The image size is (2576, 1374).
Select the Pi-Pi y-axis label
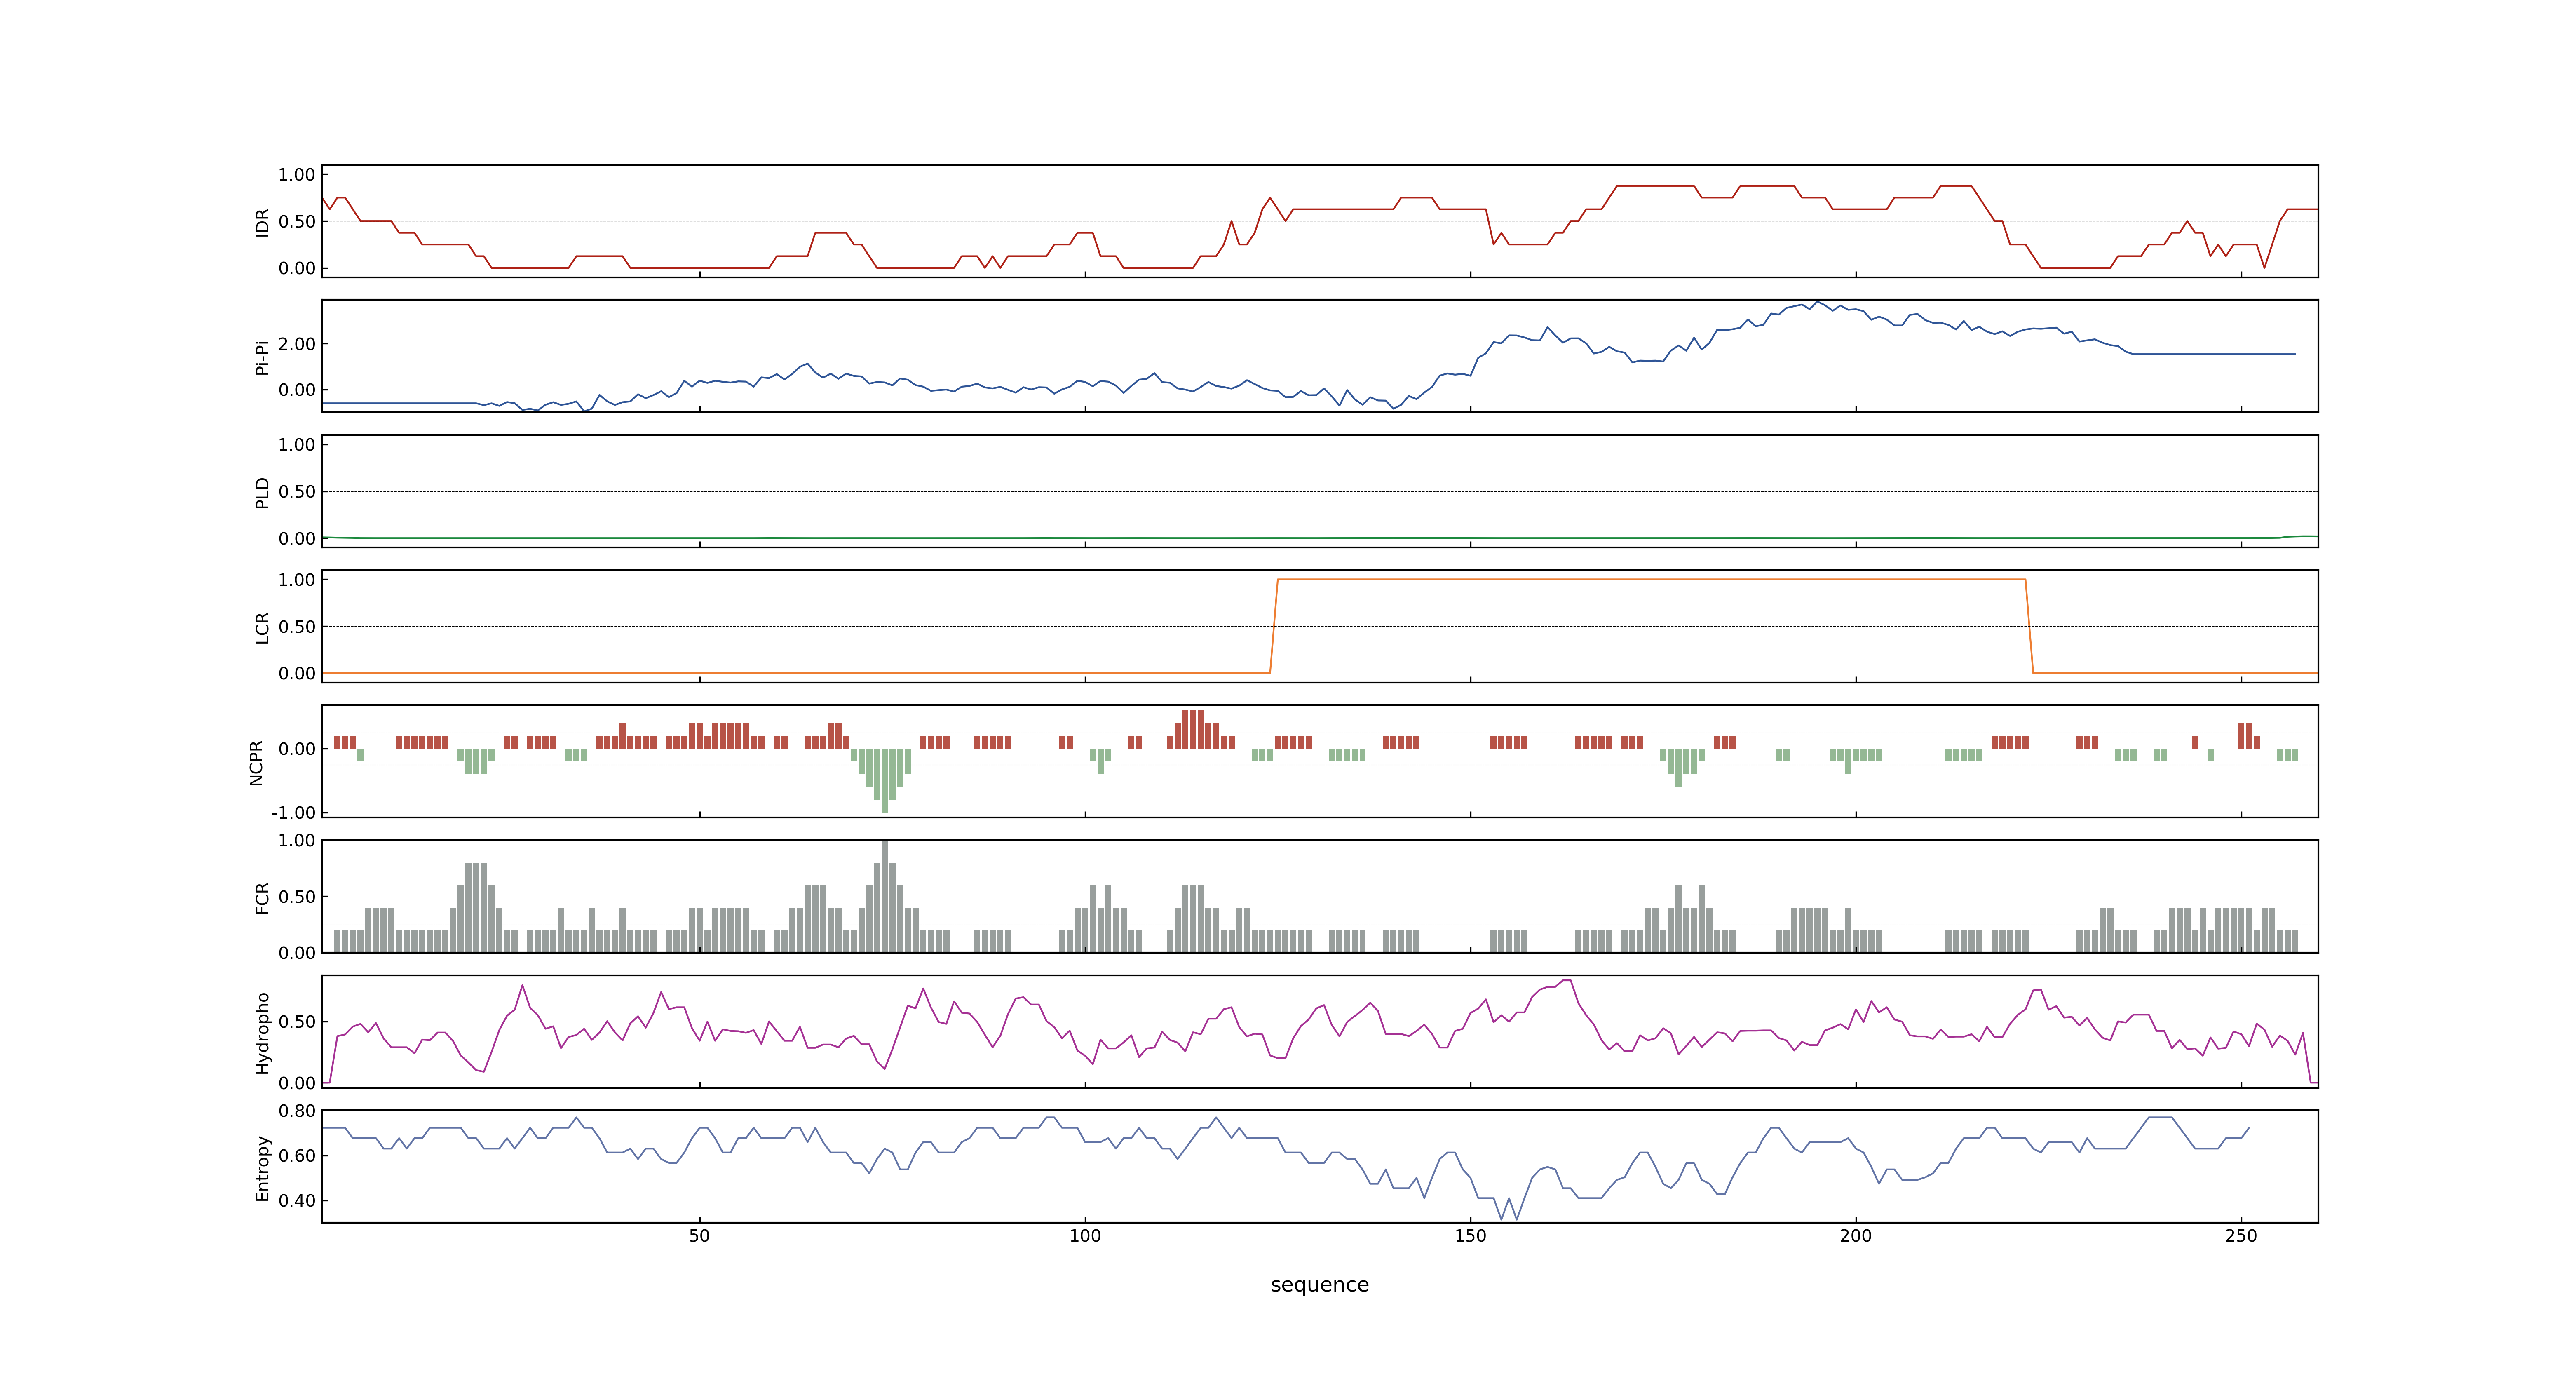click(262, 357)
